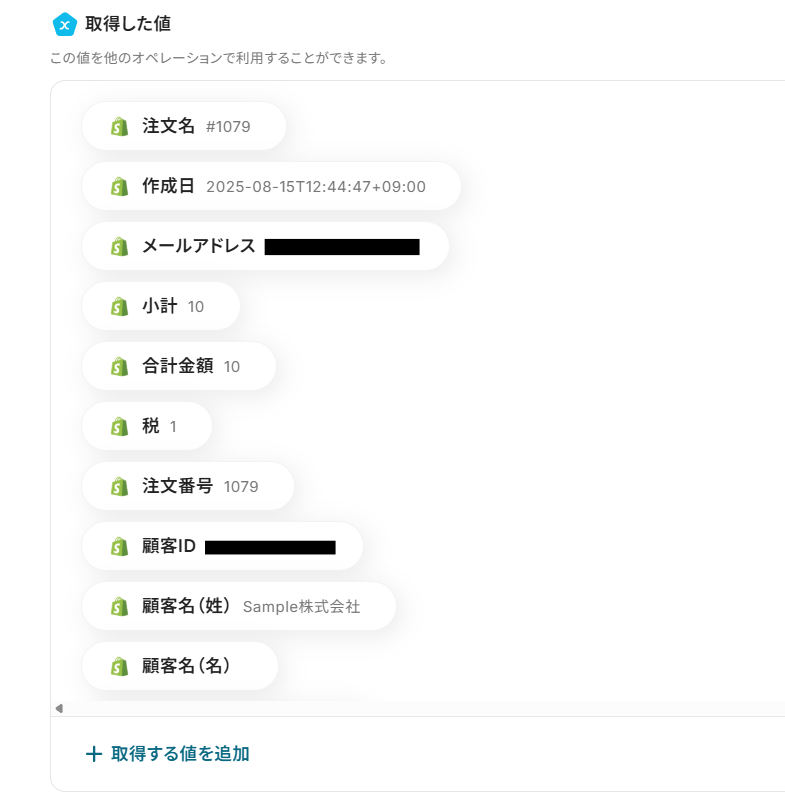The height and width of the screenshot is (808, 785).
Task: Click the Shopify icon beside 作成日
Action: point(120,187)
